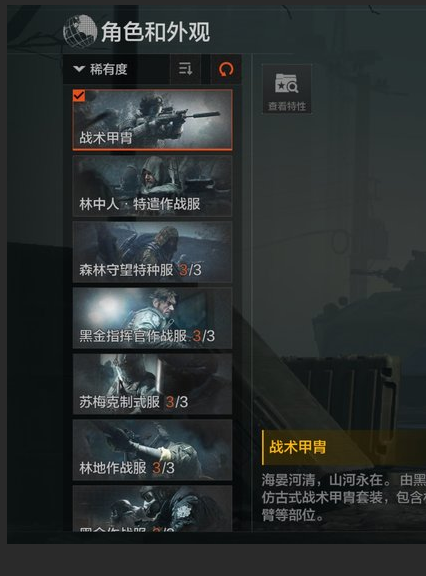The image size is (426, 576).
Task: Select the 战术甲胄 outfit card
Action: 152,120
